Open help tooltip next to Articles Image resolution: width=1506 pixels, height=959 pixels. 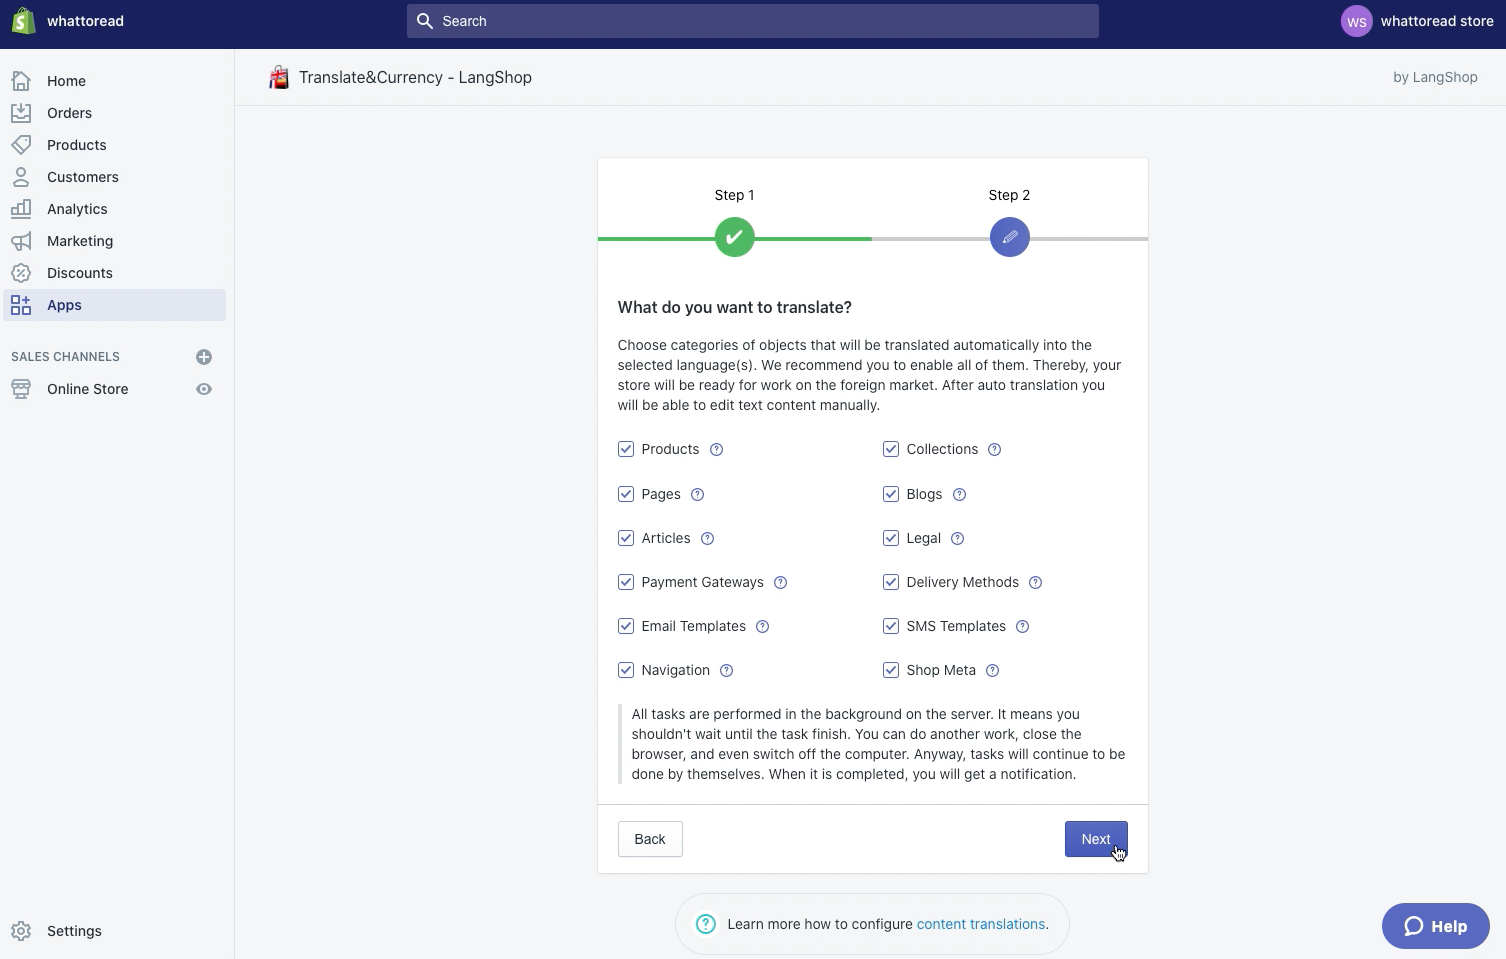pyautogui.click(x=708, y=539)
